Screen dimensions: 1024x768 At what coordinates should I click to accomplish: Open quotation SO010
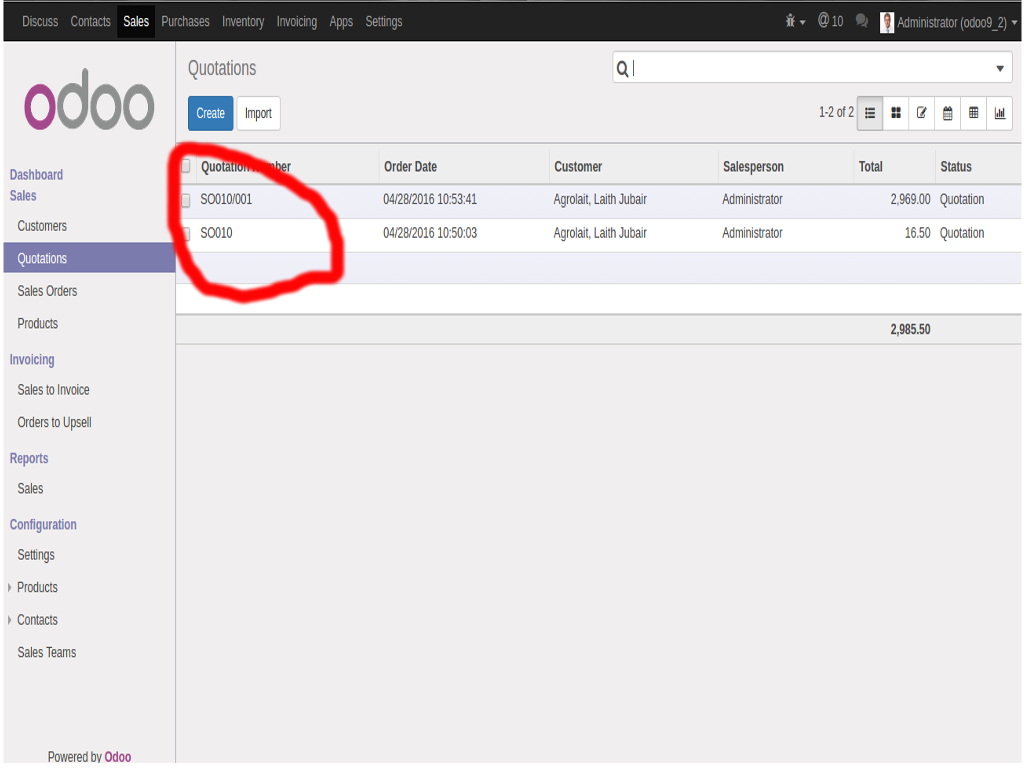tap(216, 233)
